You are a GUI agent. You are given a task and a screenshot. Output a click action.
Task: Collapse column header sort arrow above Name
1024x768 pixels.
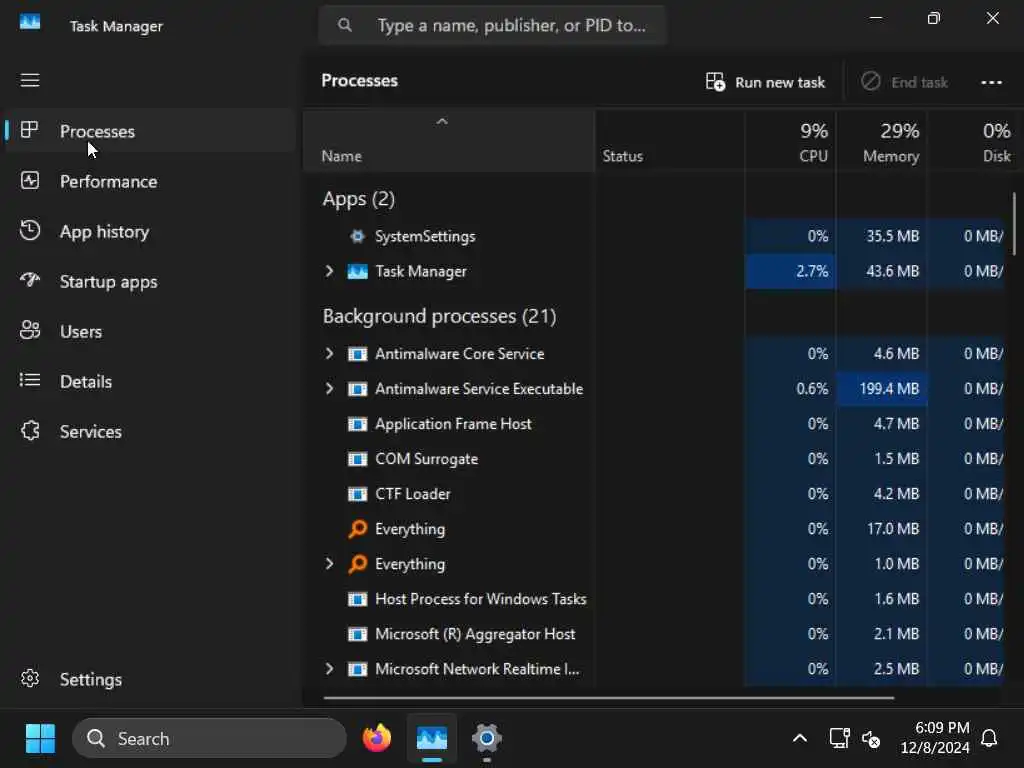(x=442, y=121)
